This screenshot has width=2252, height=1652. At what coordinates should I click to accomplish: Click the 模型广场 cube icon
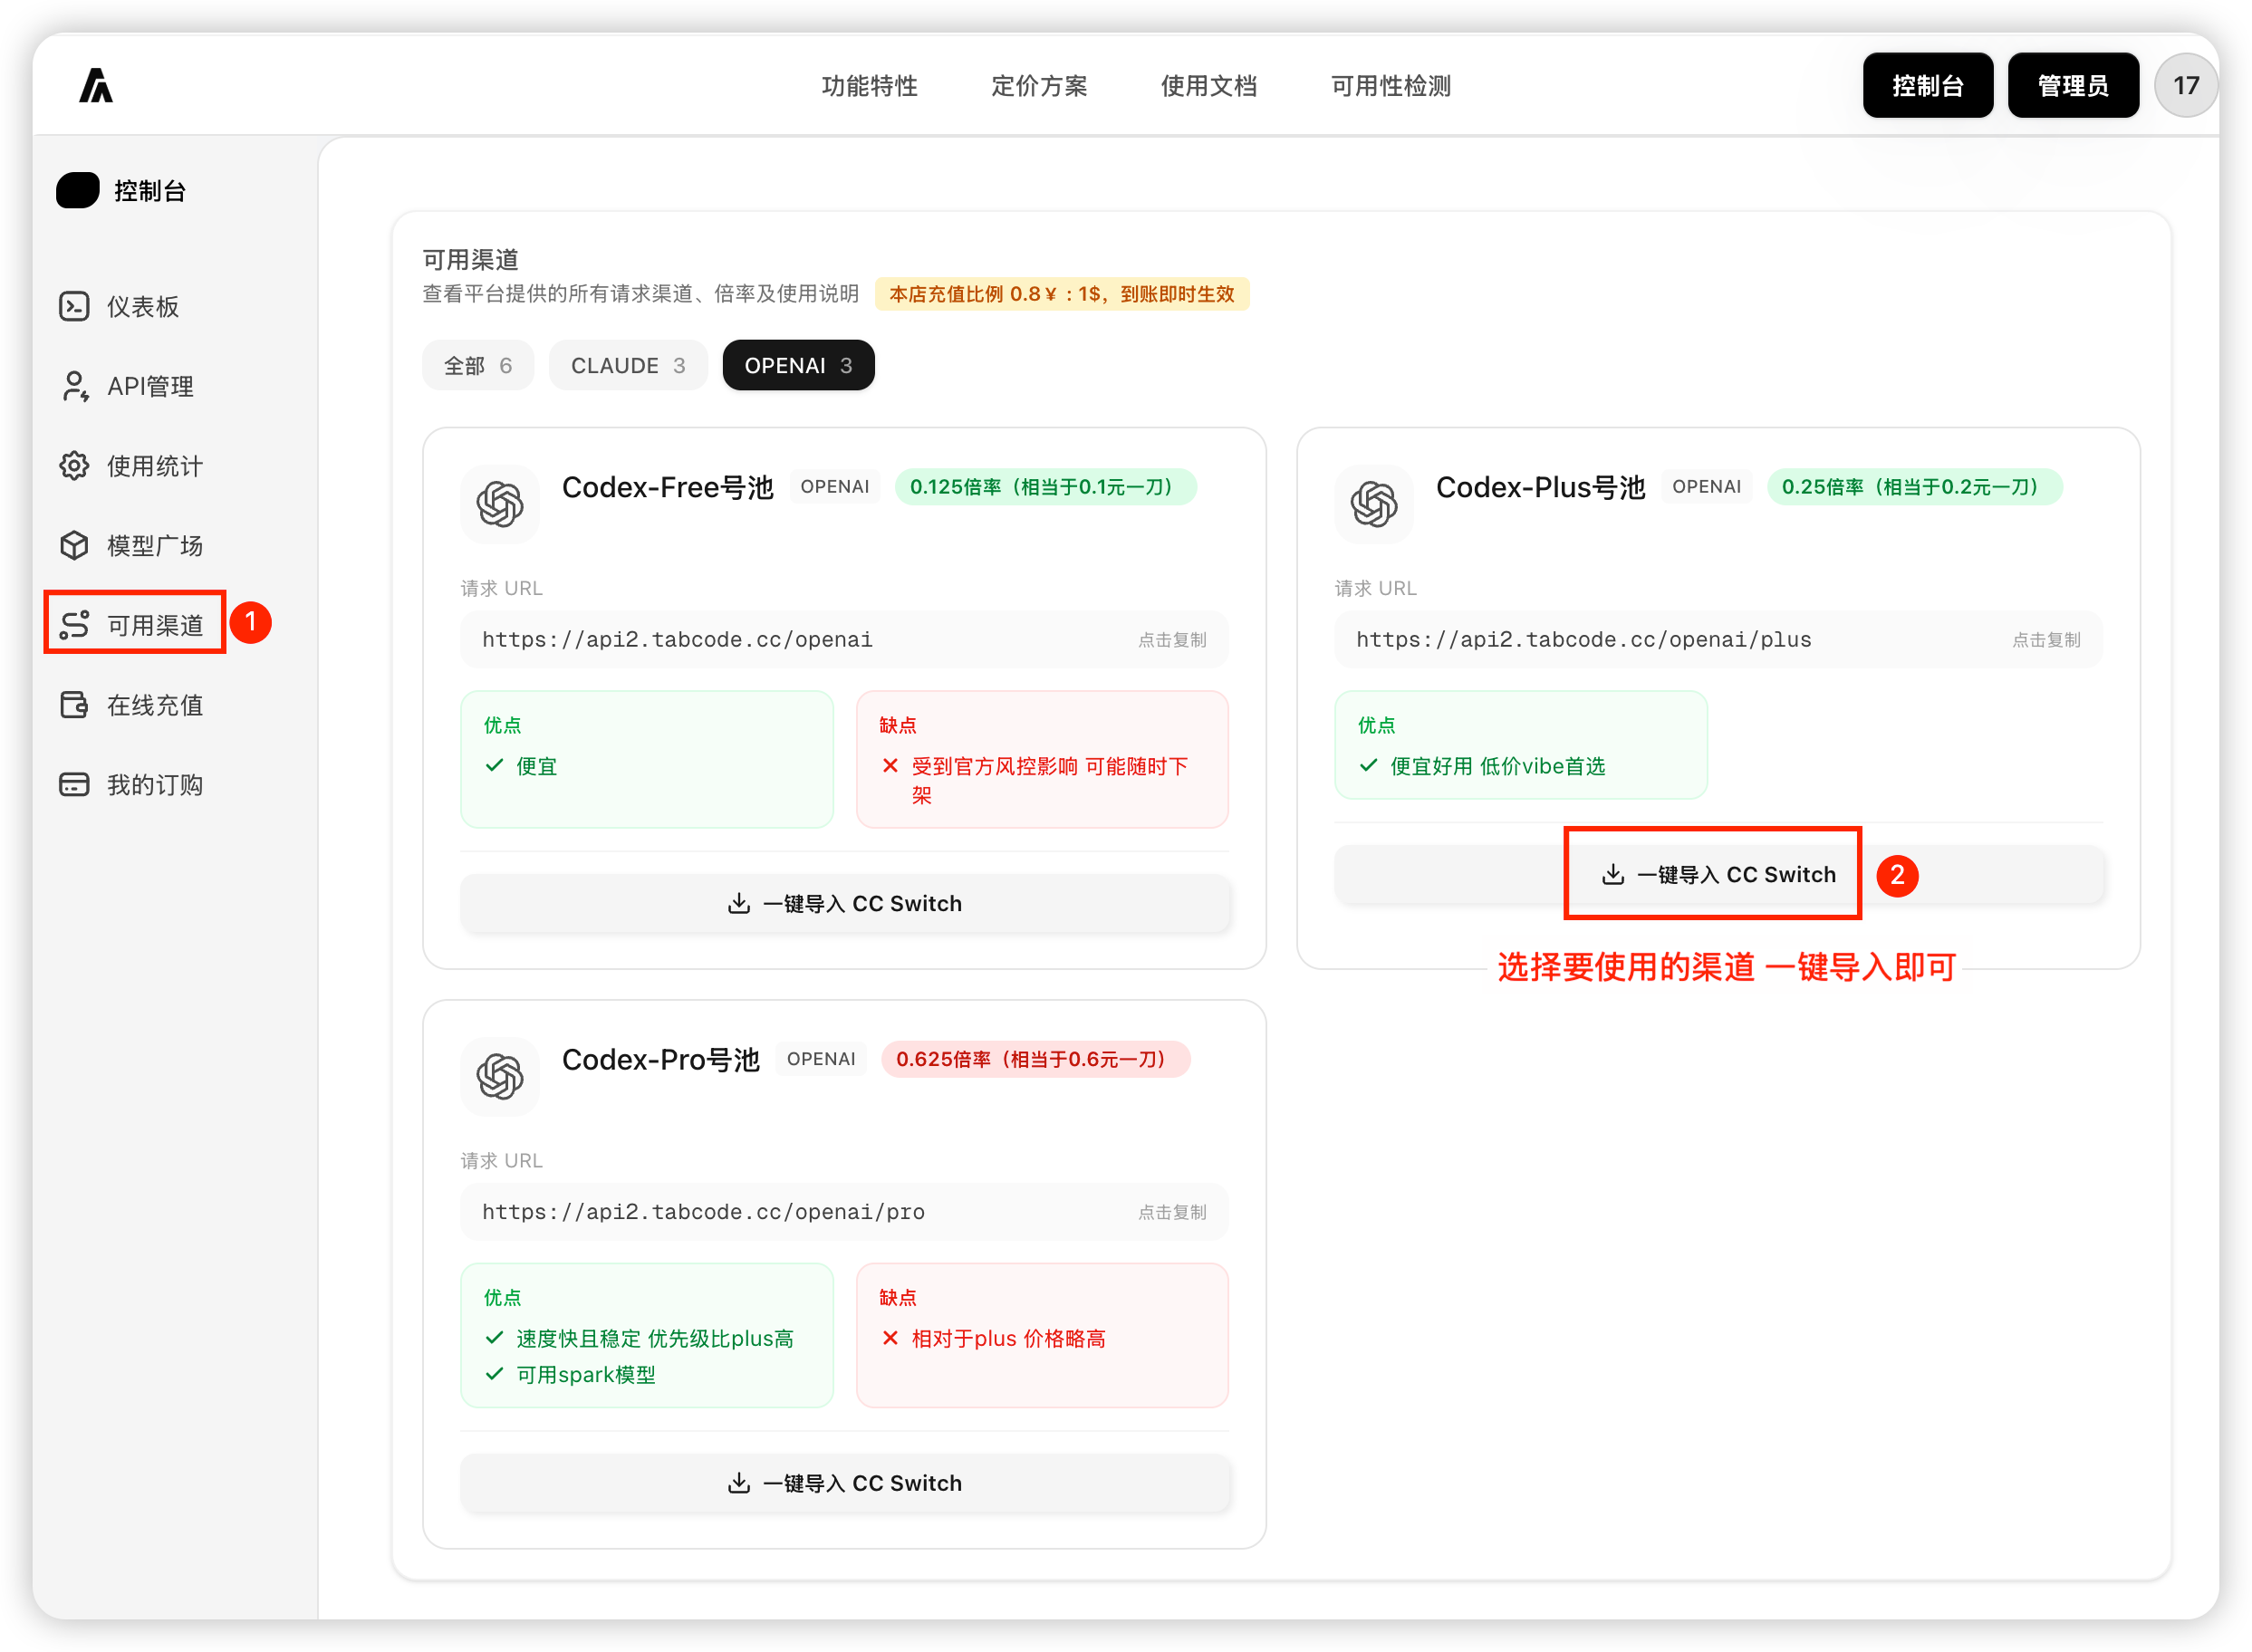pos(74,545)
